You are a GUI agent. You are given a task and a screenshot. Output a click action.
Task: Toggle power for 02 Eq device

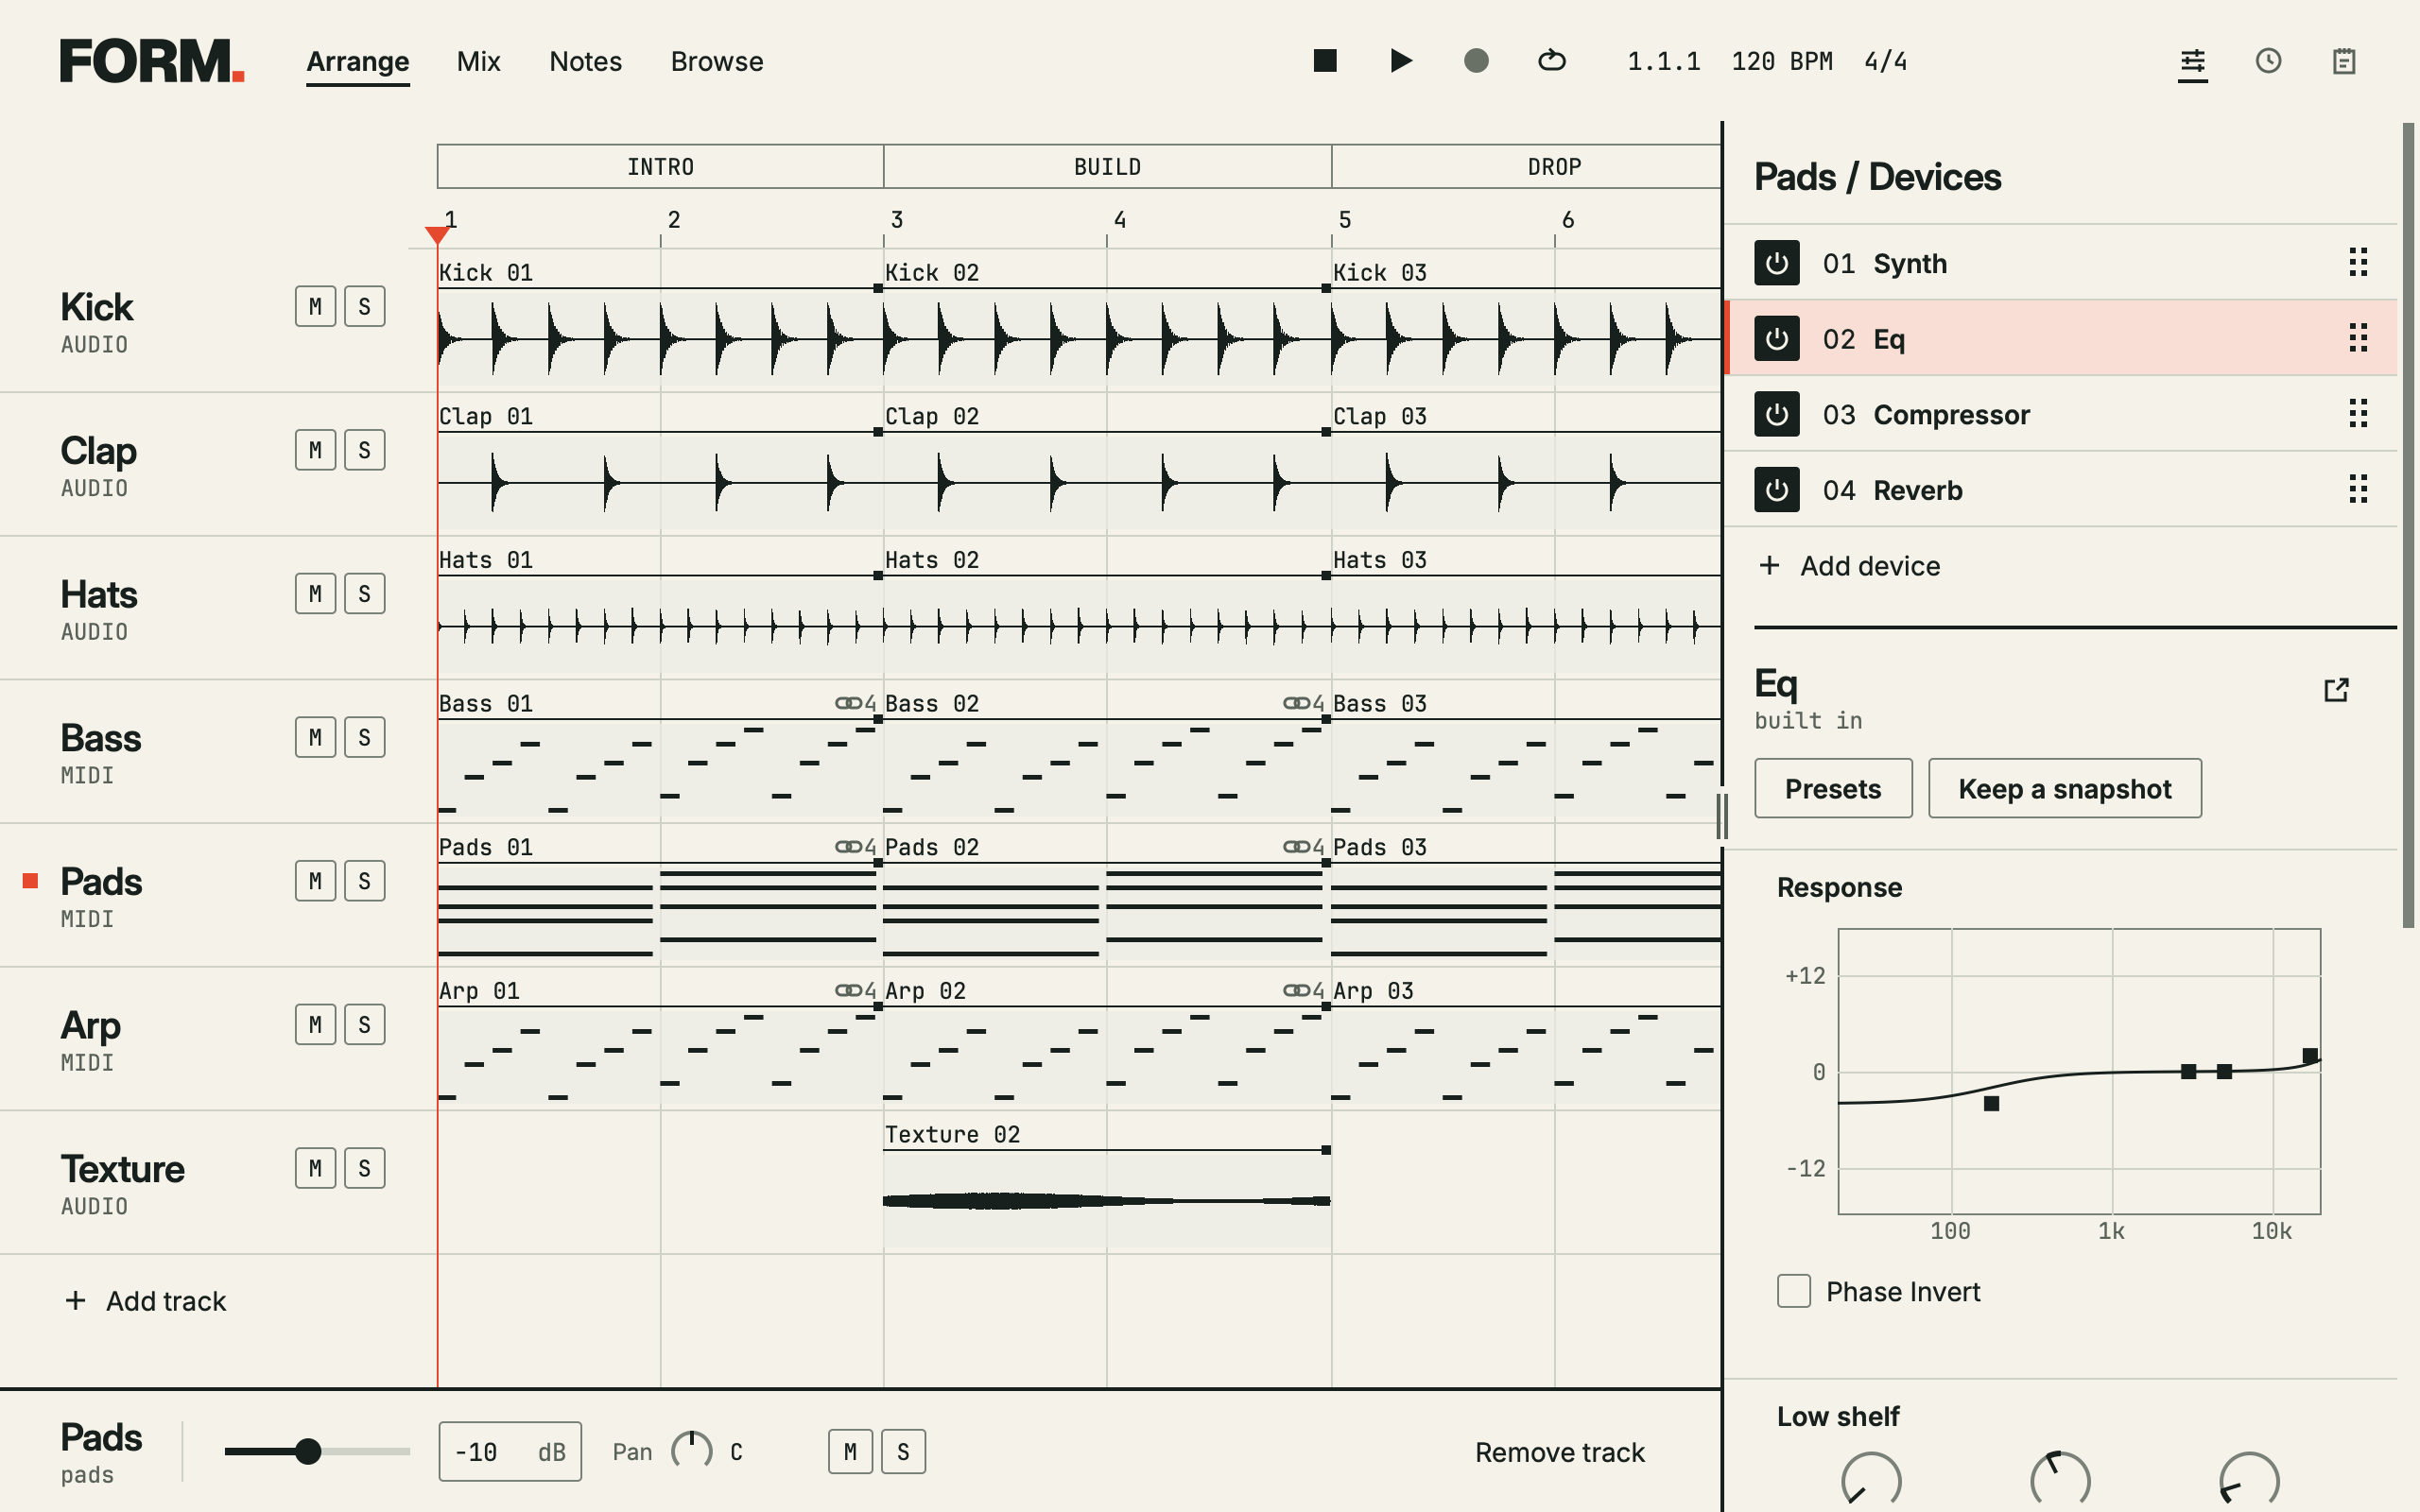pyautogui.click(x=1777, y=339)
